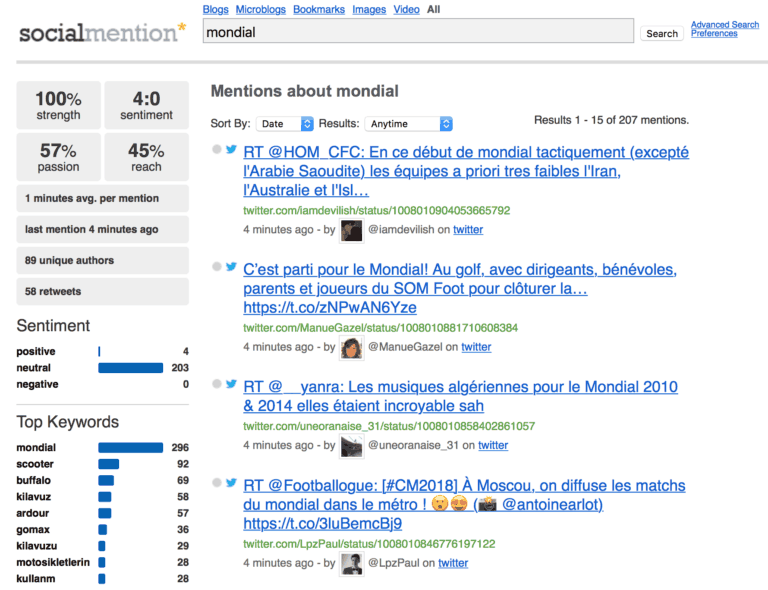Open the @ManueGazel profile avatar
This screenshot has height=590, width=768.
tap(351, 348)
